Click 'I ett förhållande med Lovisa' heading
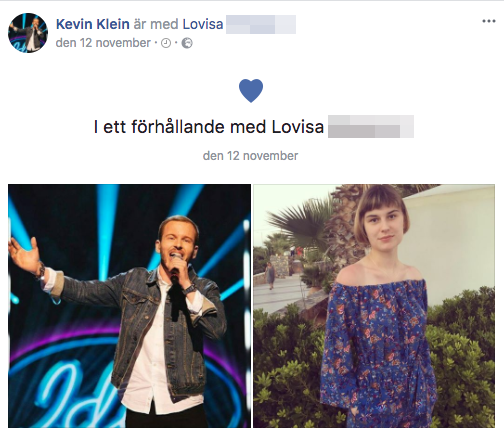This screenshot has width=504, height=428. 209,127
